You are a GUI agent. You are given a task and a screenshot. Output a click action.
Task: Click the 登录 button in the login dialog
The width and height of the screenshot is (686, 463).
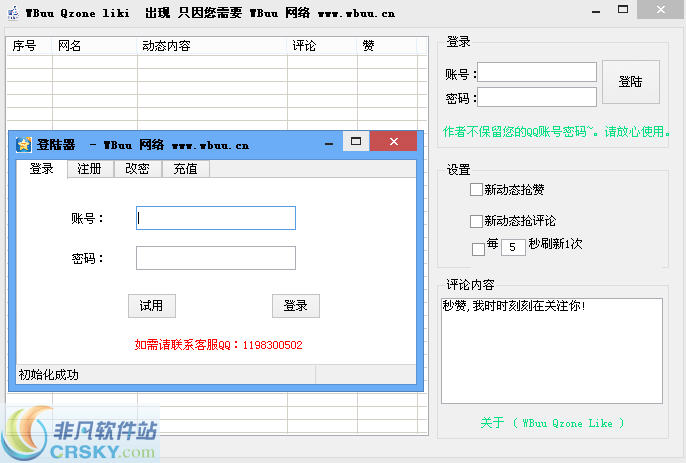click(296, 305)
